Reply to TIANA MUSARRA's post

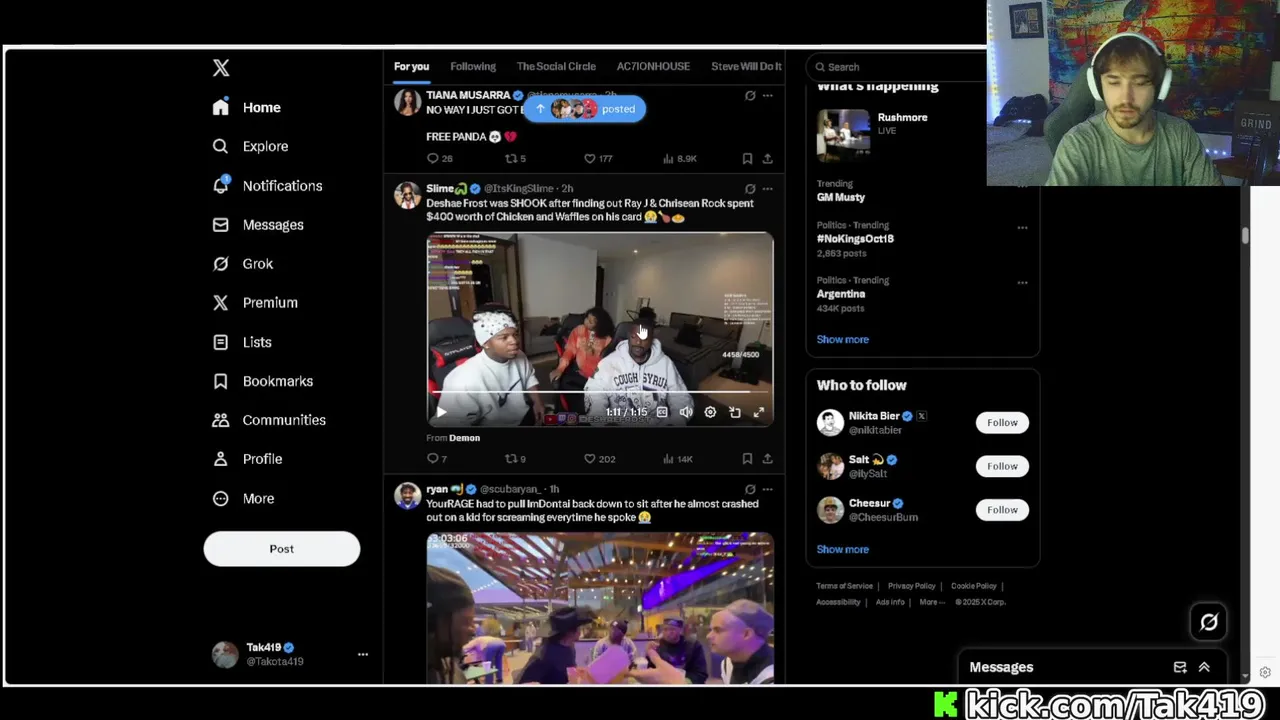439,158
